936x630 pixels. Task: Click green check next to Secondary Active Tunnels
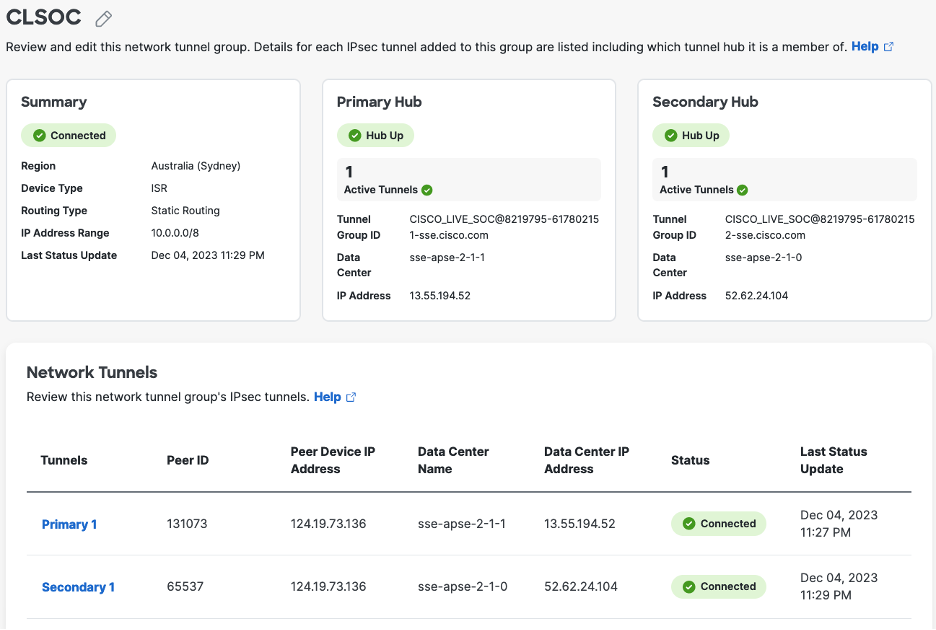[x=743, y=190]
